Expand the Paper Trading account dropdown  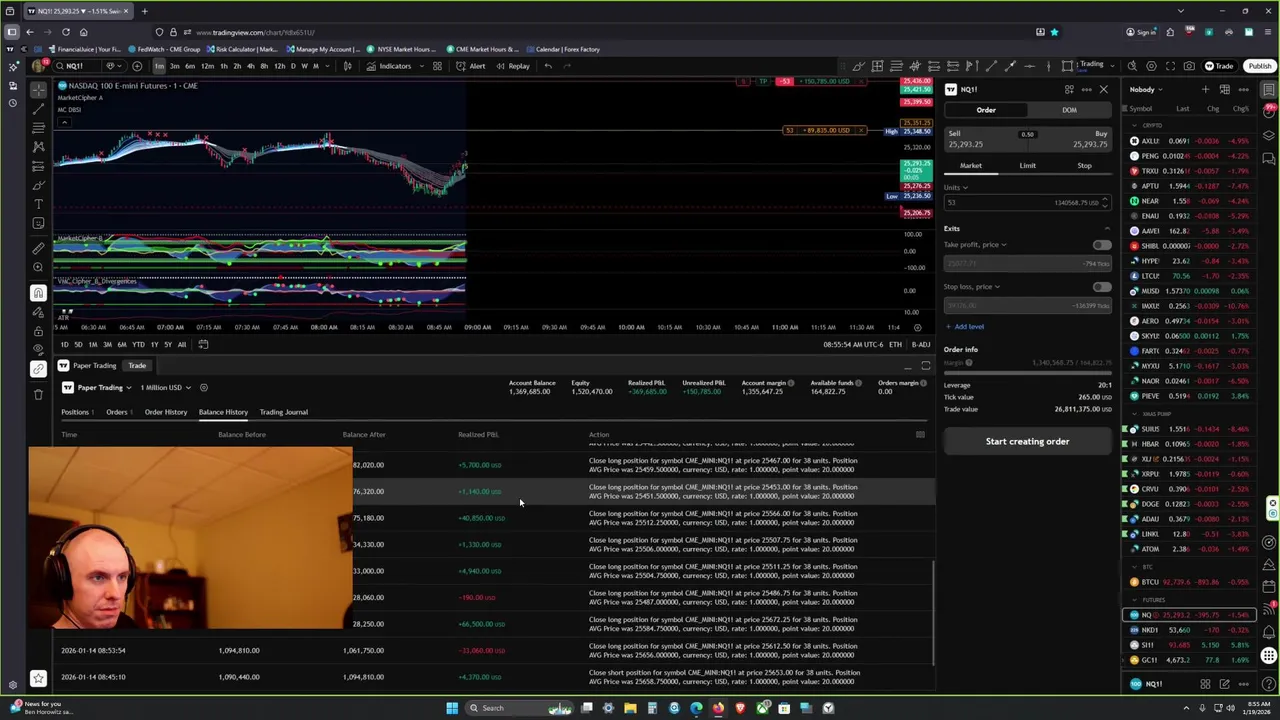coord(103,388)
